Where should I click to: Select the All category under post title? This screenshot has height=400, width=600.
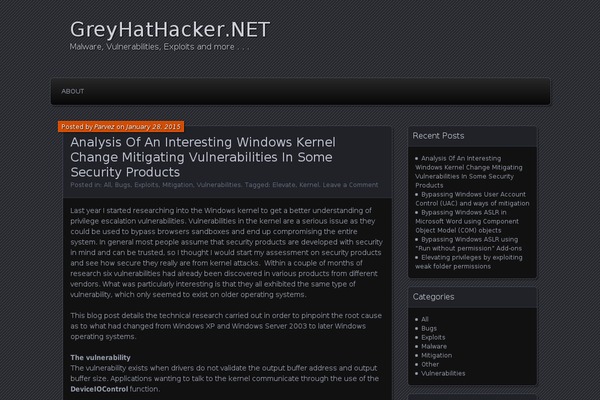(107, 185)
